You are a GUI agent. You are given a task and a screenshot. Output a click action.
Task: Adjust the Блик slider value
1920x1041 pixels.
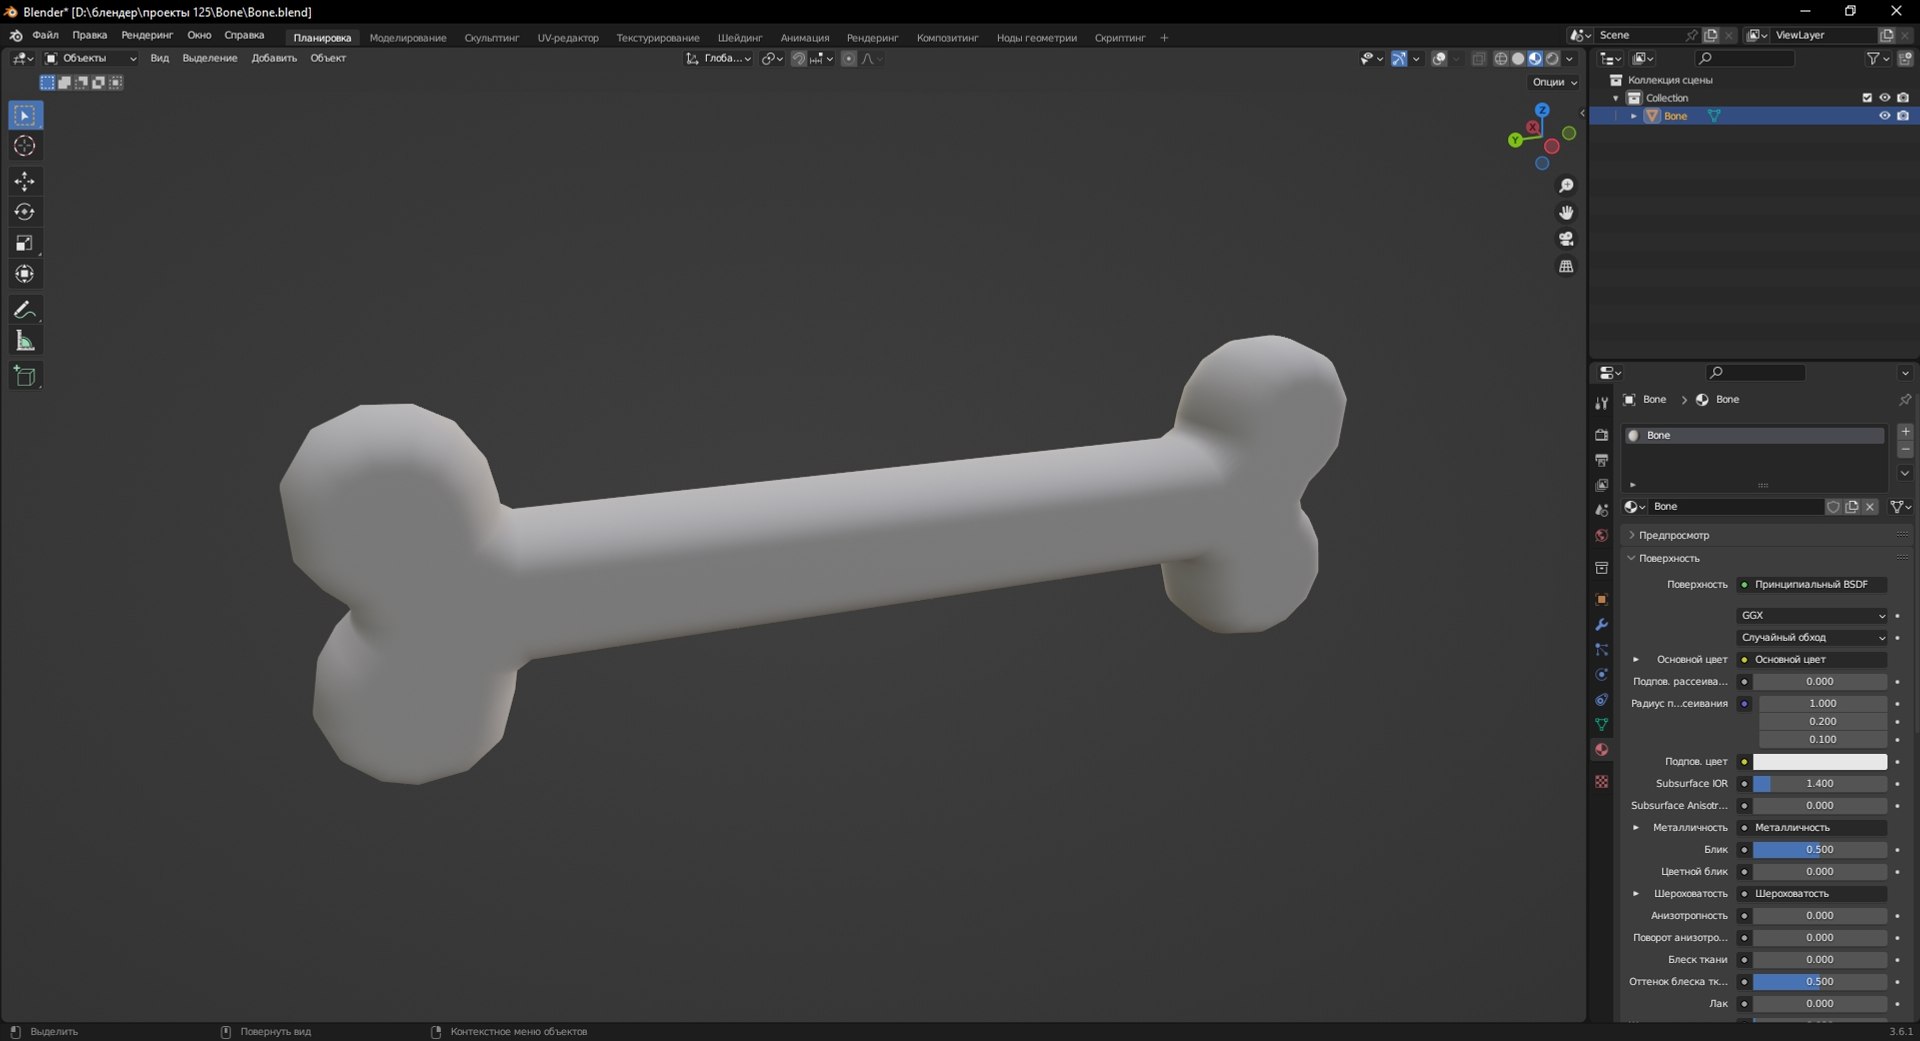click(1820, 850)
